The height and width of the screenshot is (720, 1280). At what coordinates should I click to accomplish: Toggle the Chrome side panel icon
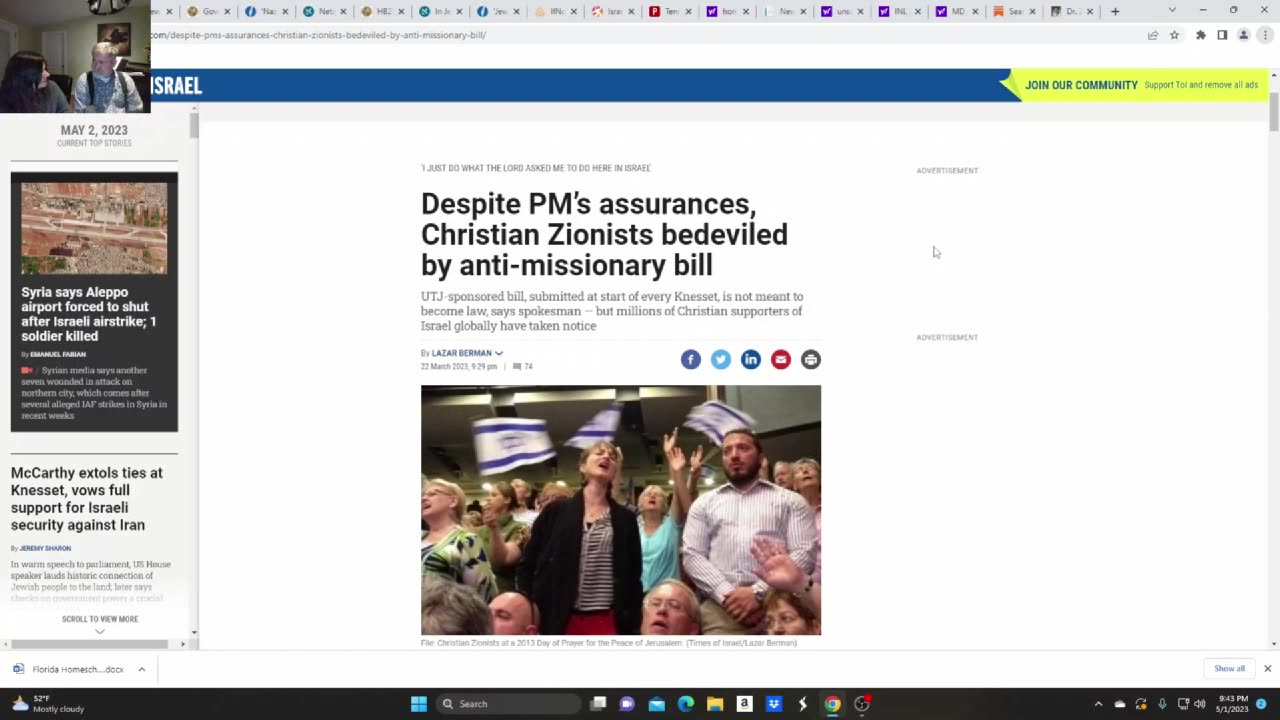1222,35
